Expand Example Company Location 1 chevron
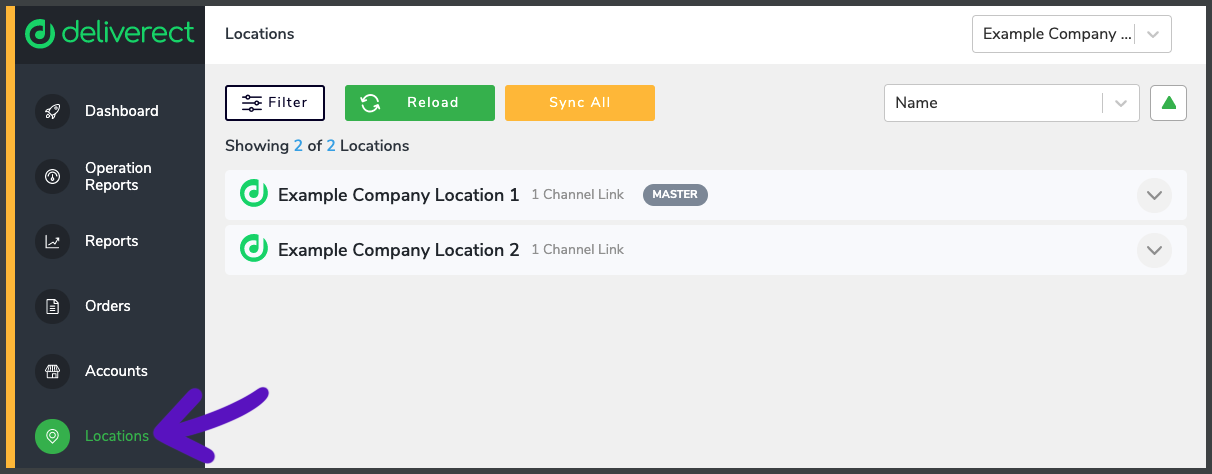Viewport: 1212px width, 474px height. click(1154, 195)
